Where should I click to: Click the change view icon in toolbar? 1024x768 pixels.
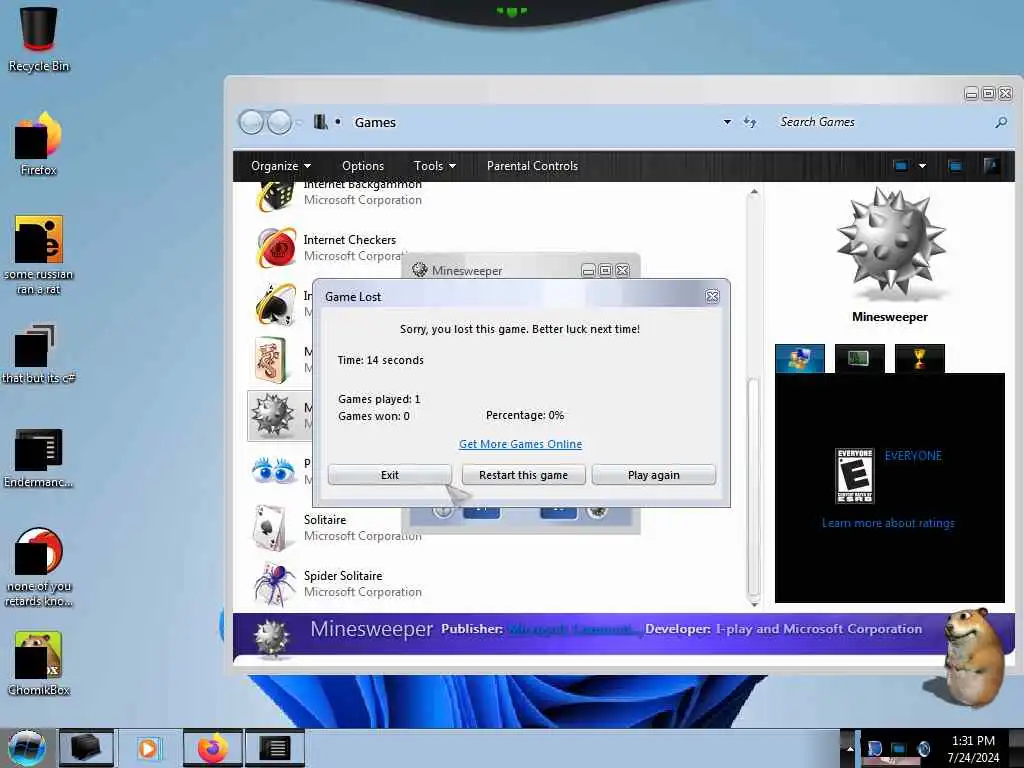coord(901,166)
